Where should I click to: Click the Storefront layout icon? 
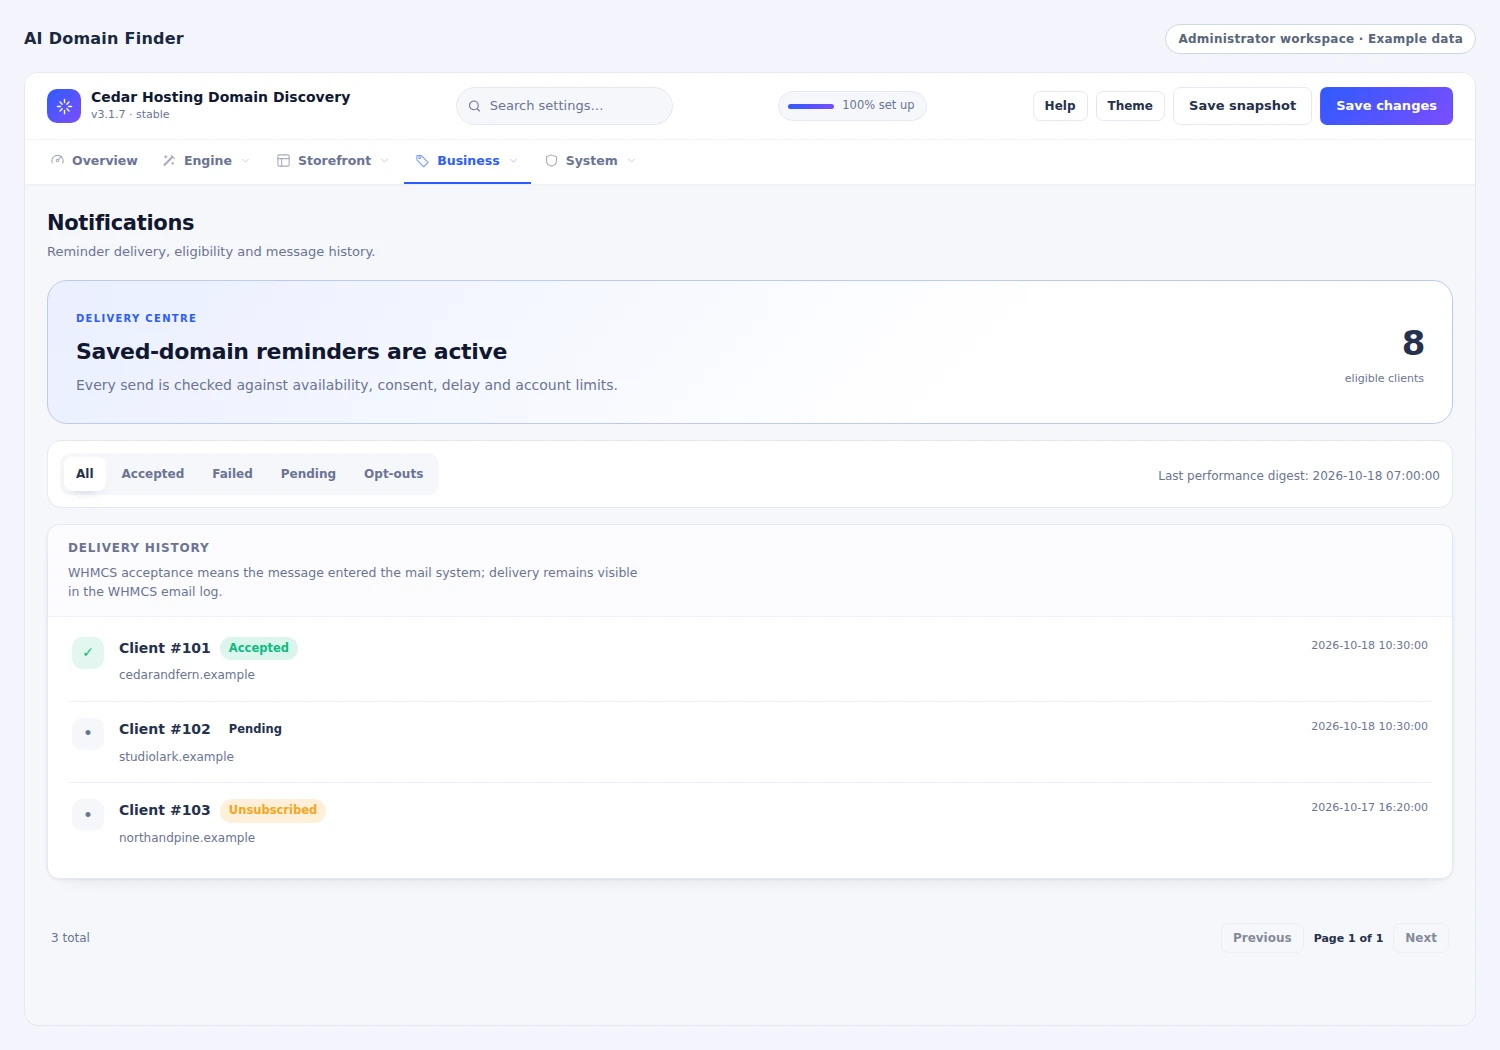(x=283, y=161)
